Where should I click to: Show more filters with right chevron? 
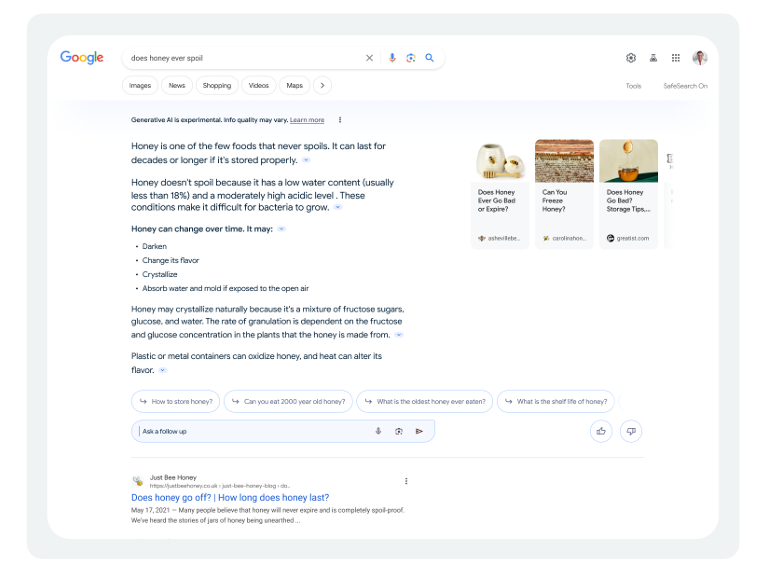coord(322,85)
